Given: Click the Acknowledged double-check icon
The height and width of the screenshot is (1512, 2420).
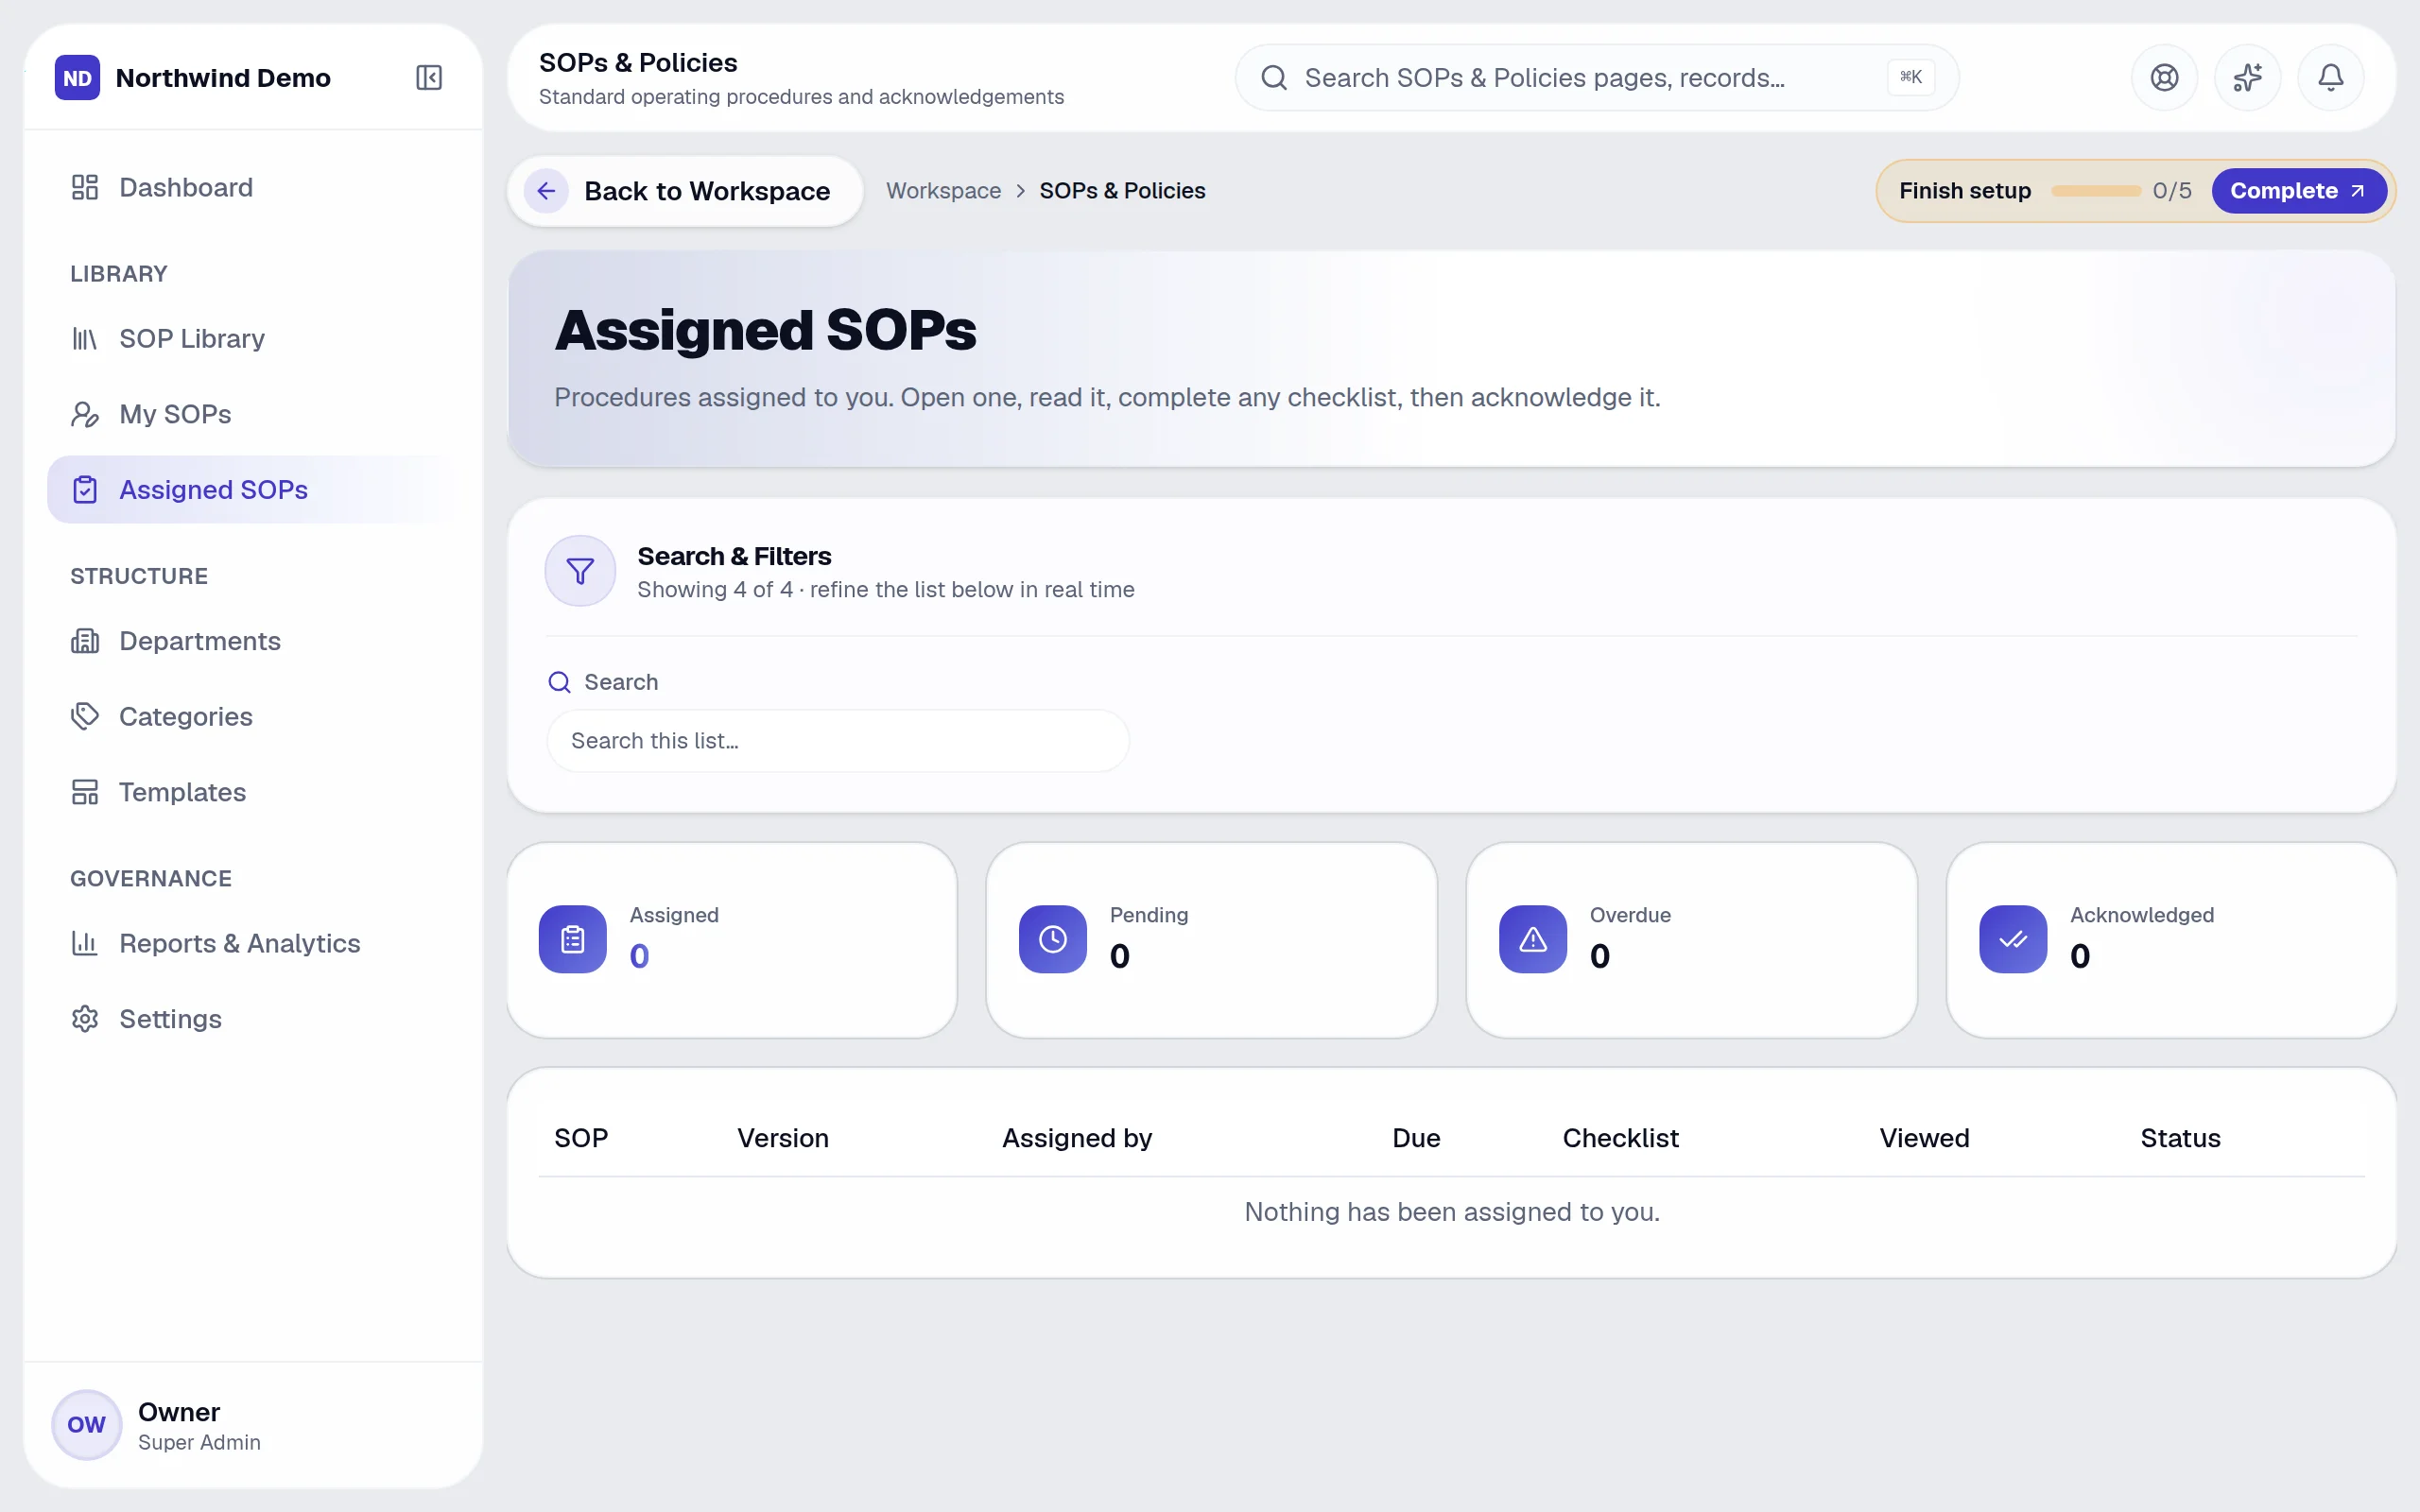Looking at the screenshot, I should point(2013,939).
